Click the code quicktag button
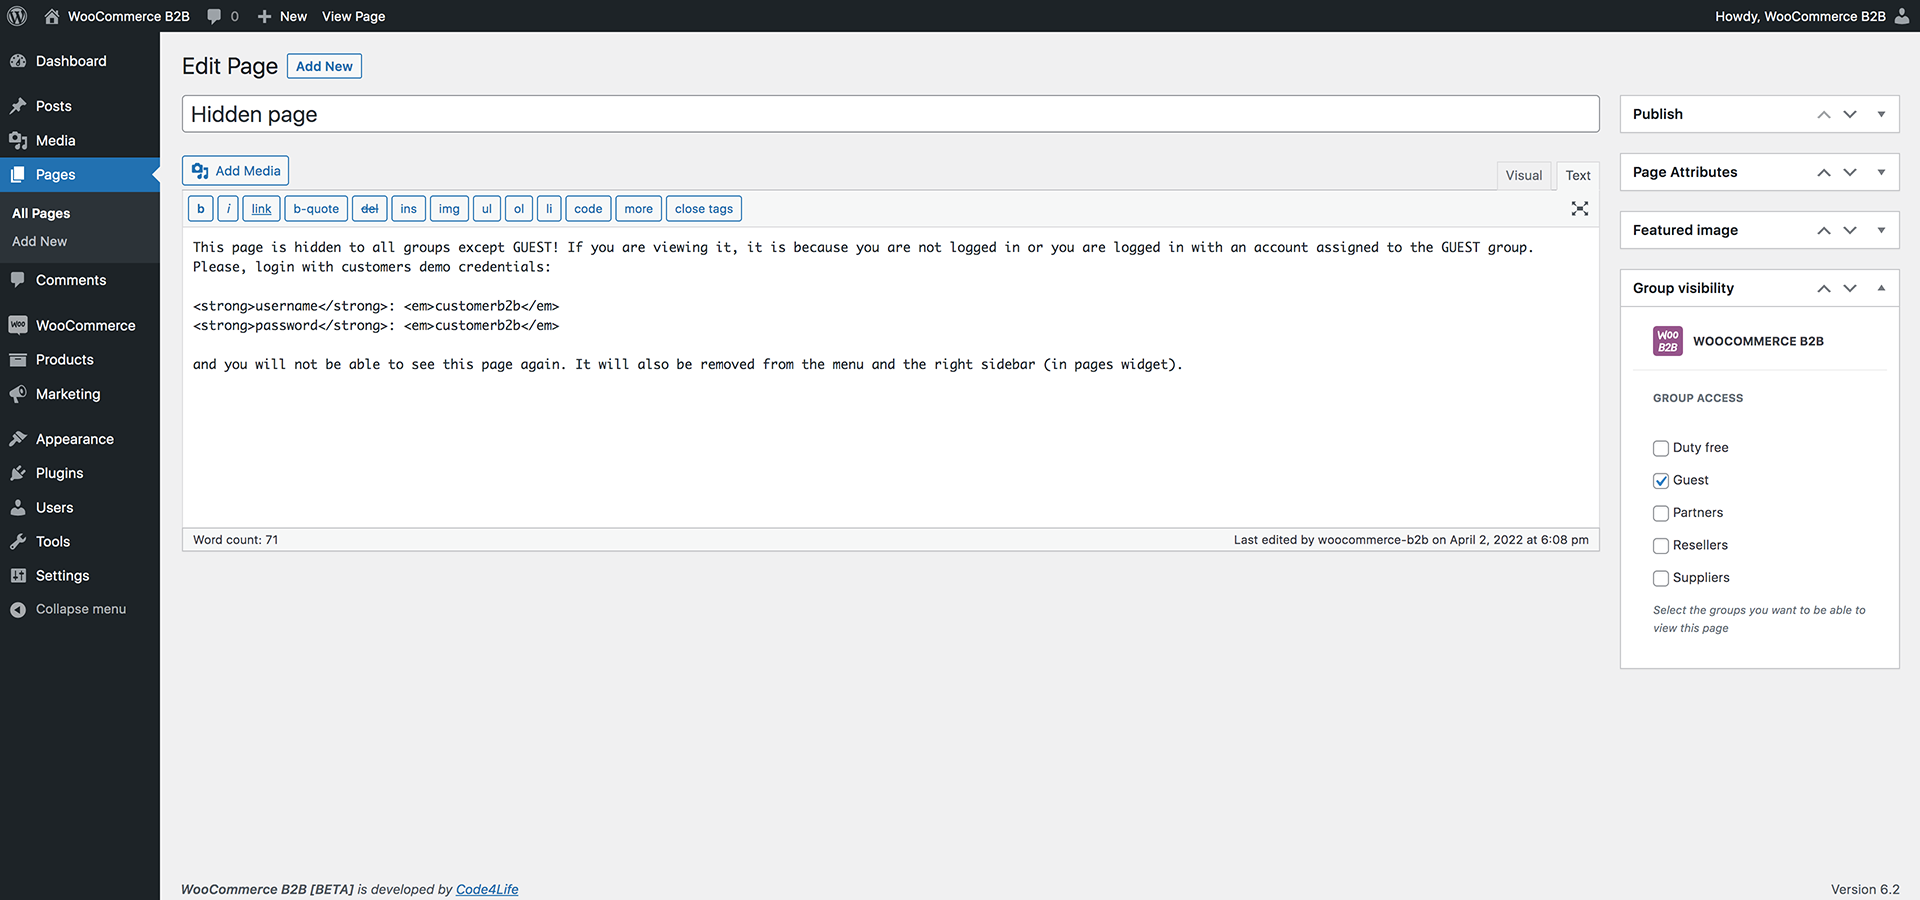The width and height of the screenshot is (1920, 900). 588,209
